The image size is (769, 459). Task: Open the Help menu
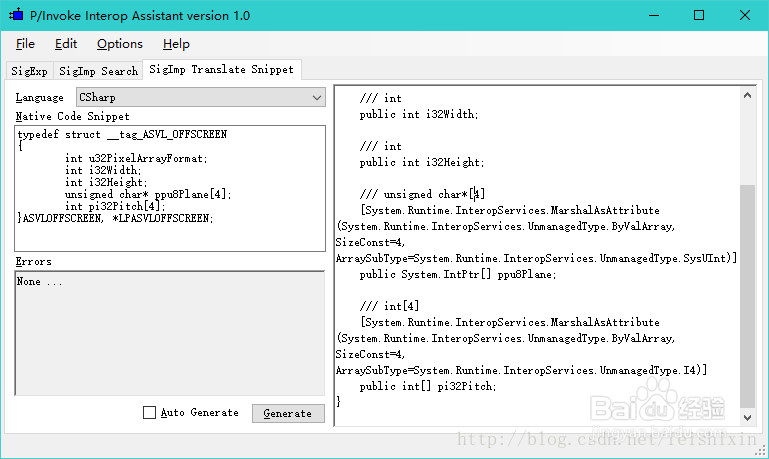[x=176, y=44]
